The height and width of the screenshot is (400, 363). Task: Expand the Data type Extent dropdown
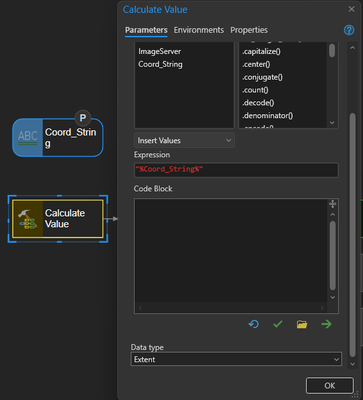click(x=236, y=359)
